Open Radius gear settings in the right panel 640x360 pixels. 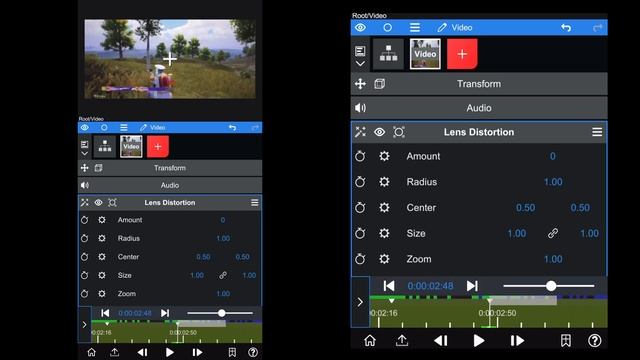click(x=384, y=182)
